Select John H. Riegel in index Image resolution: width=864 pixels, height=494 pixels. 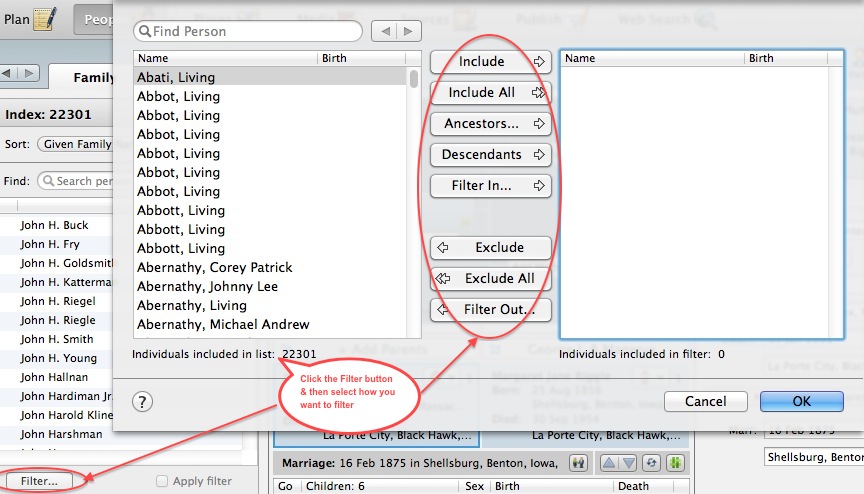click(56, 301)
